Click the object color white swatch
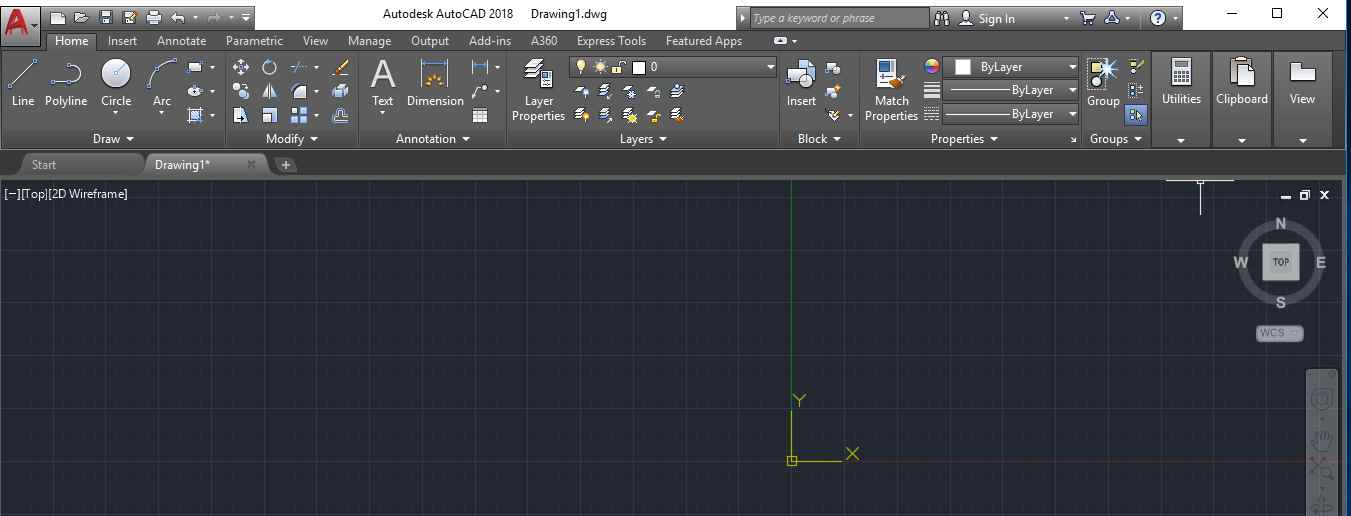This screenshot has height=516, width=1351. coord(963,67)
